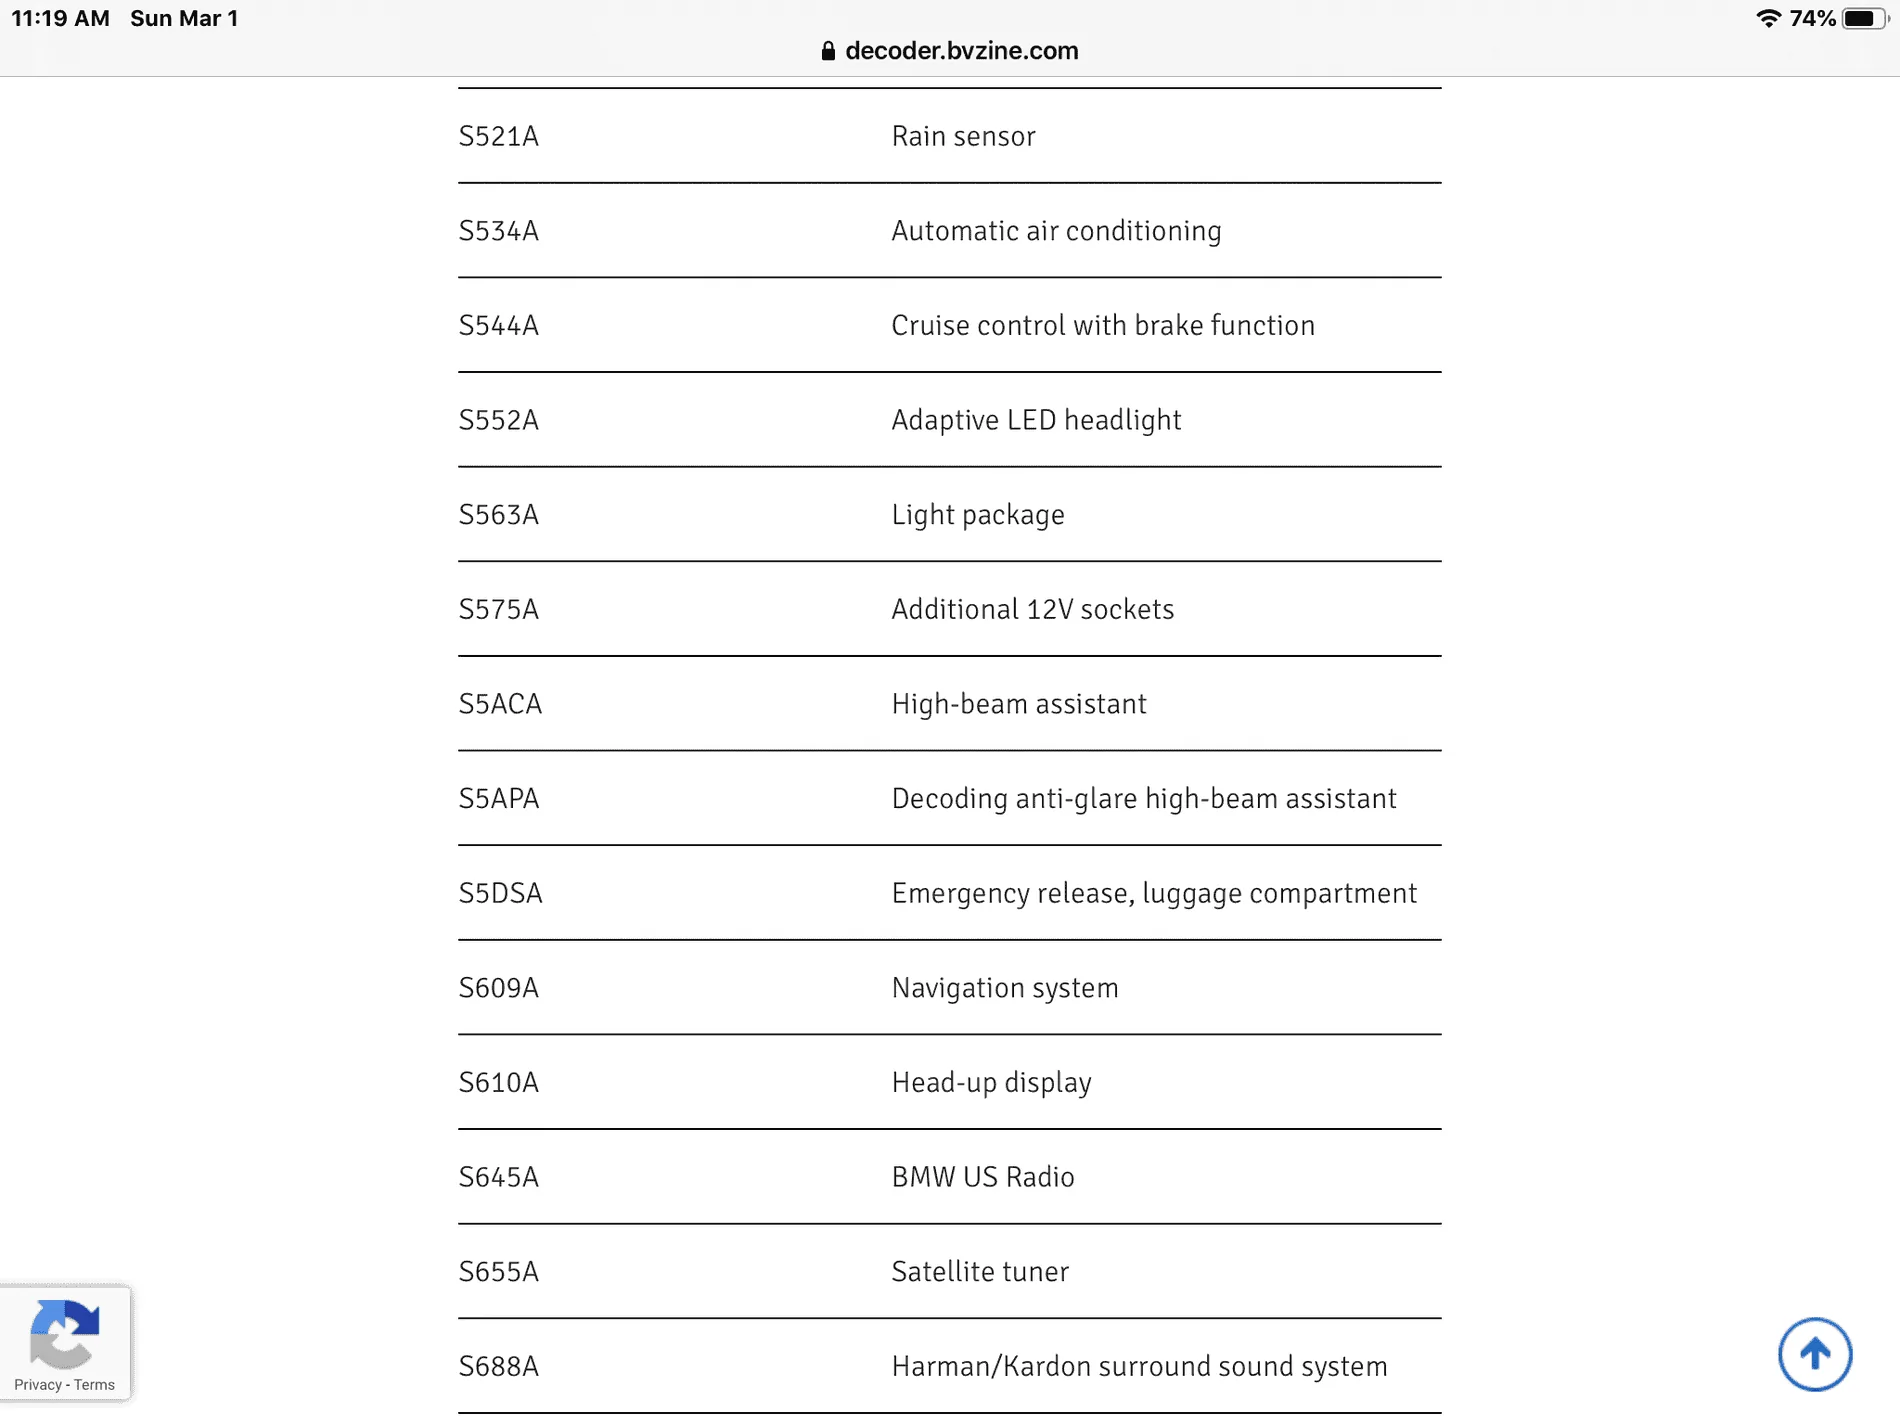Select the Harman/Kardon surround sound system row
This screenshot has width=1900, height=1425.
click(x=950, y=1366)
